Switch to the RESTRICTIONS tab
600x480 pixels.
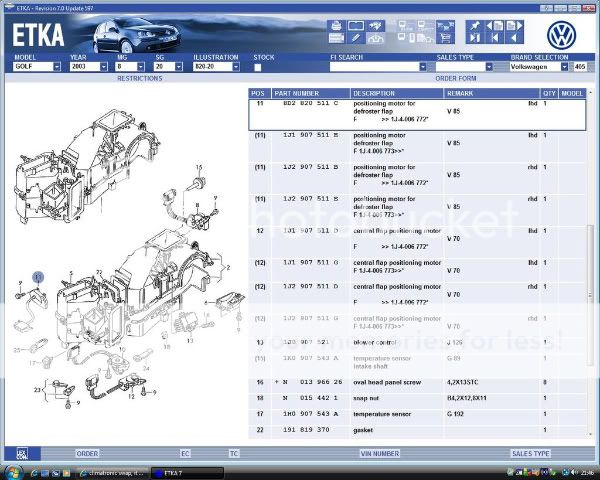[139, 77]
